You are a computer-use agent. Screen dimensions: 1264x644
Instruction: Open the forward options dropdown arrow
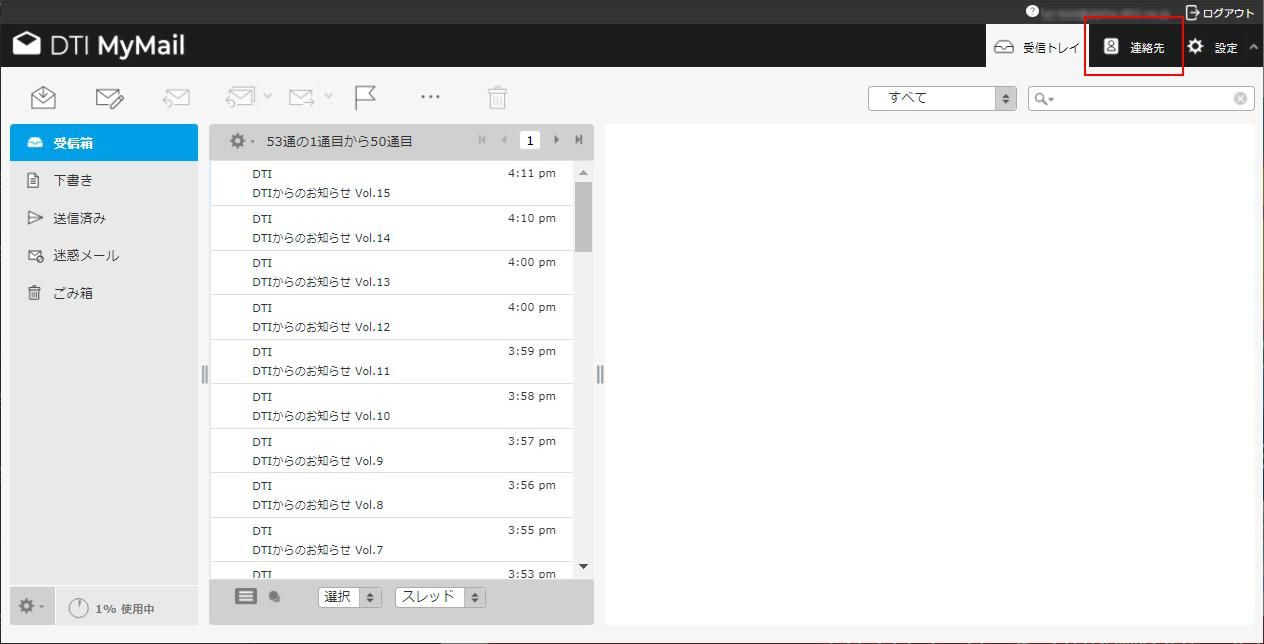point(329,97)
